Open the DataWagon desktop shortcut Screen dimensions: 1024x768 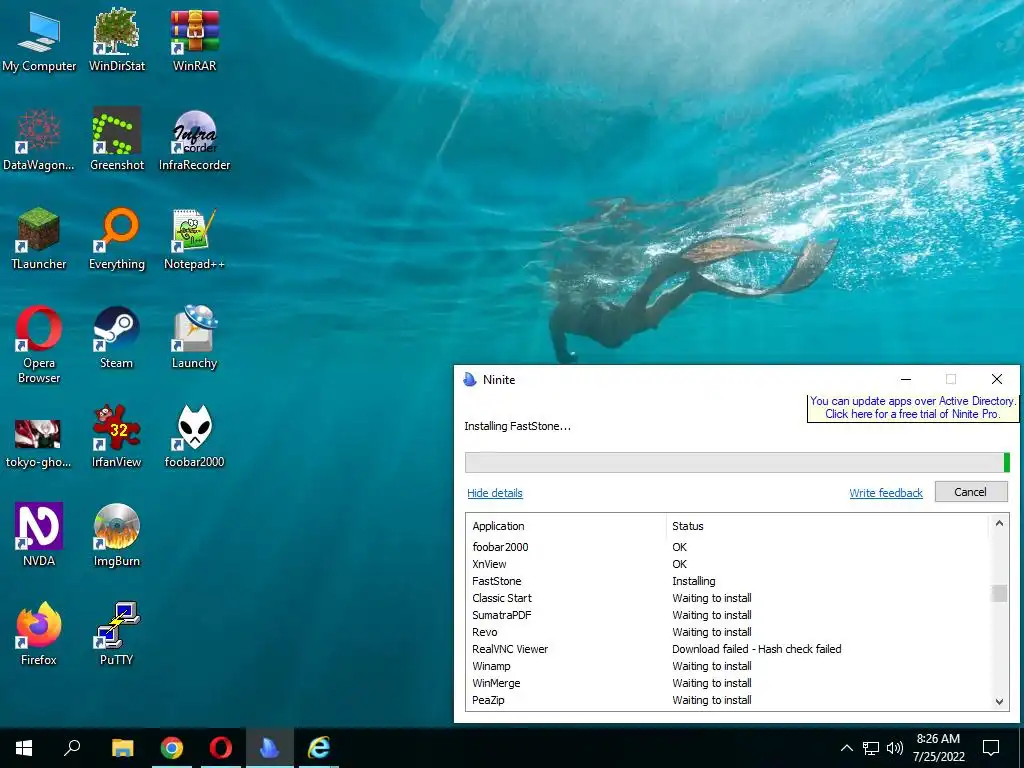coord(39,140)
